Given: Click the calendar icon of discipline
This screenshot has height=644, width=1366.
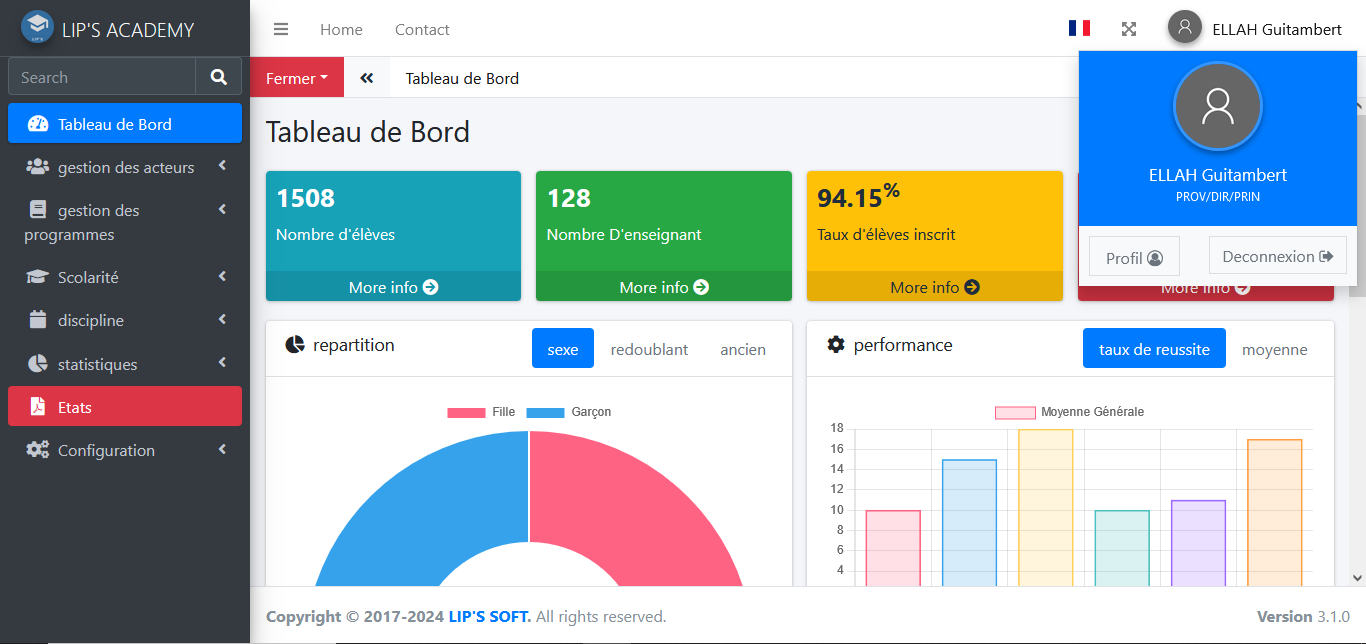Looking at the screenshot, I should (x=38, y=320).
